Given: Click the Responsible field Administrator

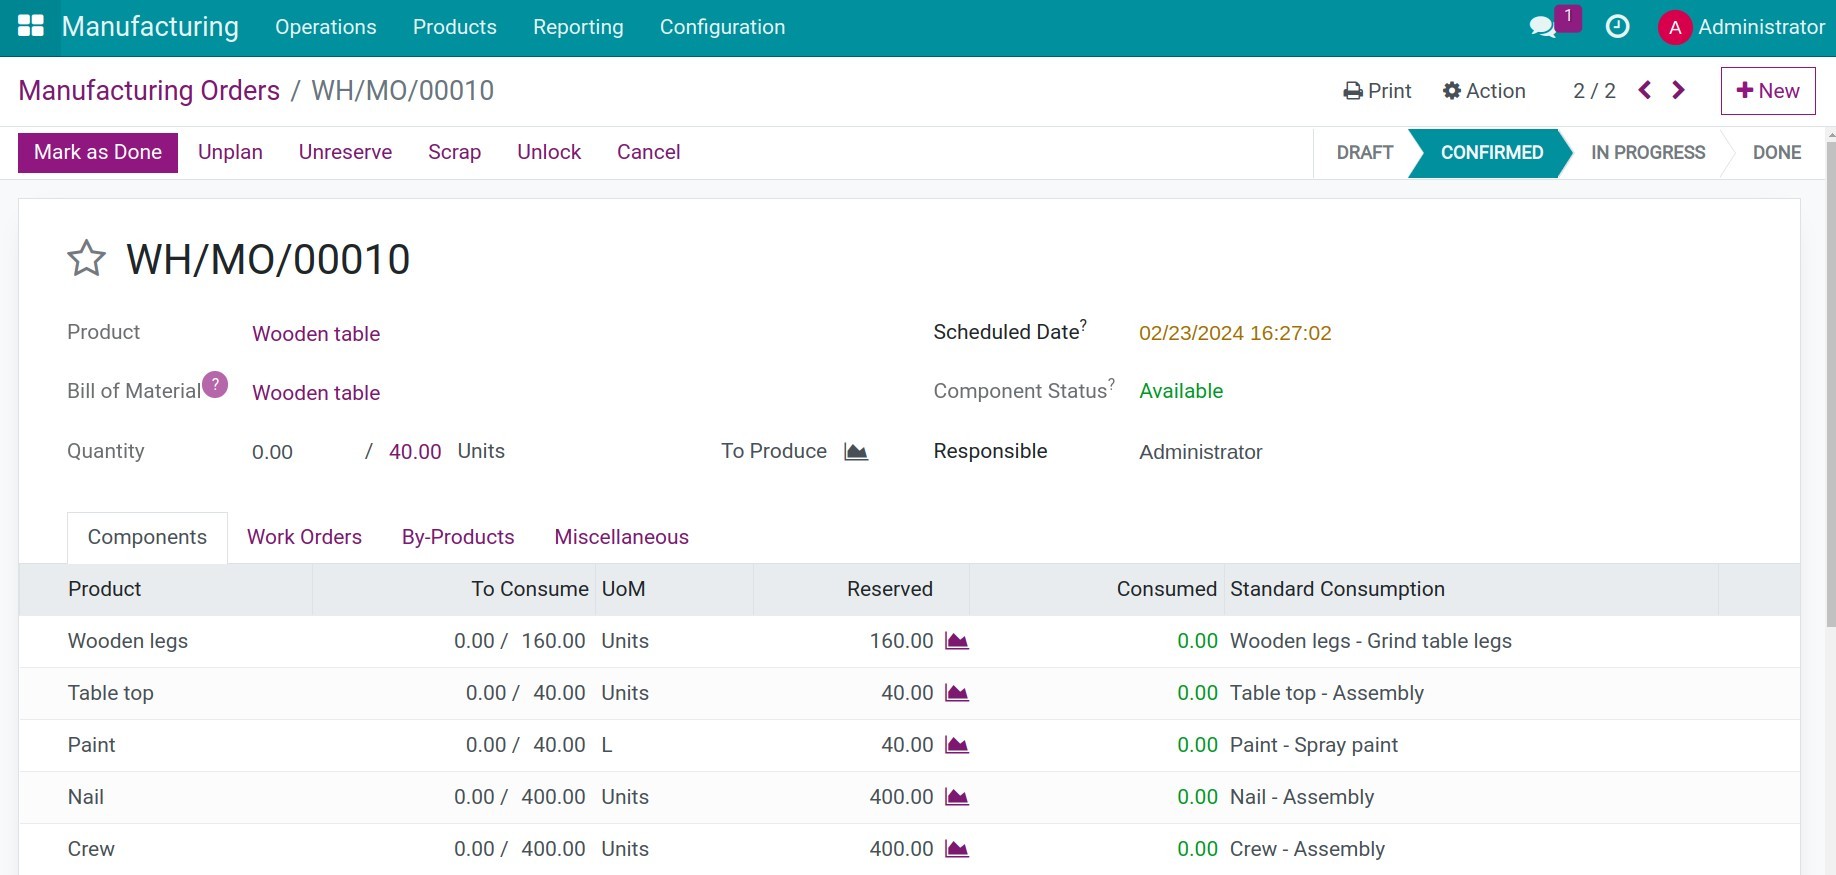Looking at the screenshot, I should pos(1200,452).
